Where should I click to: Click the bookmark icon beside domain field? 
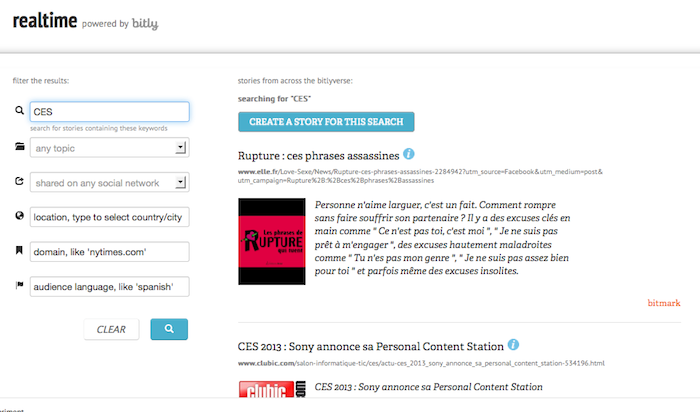coord(19,251)
